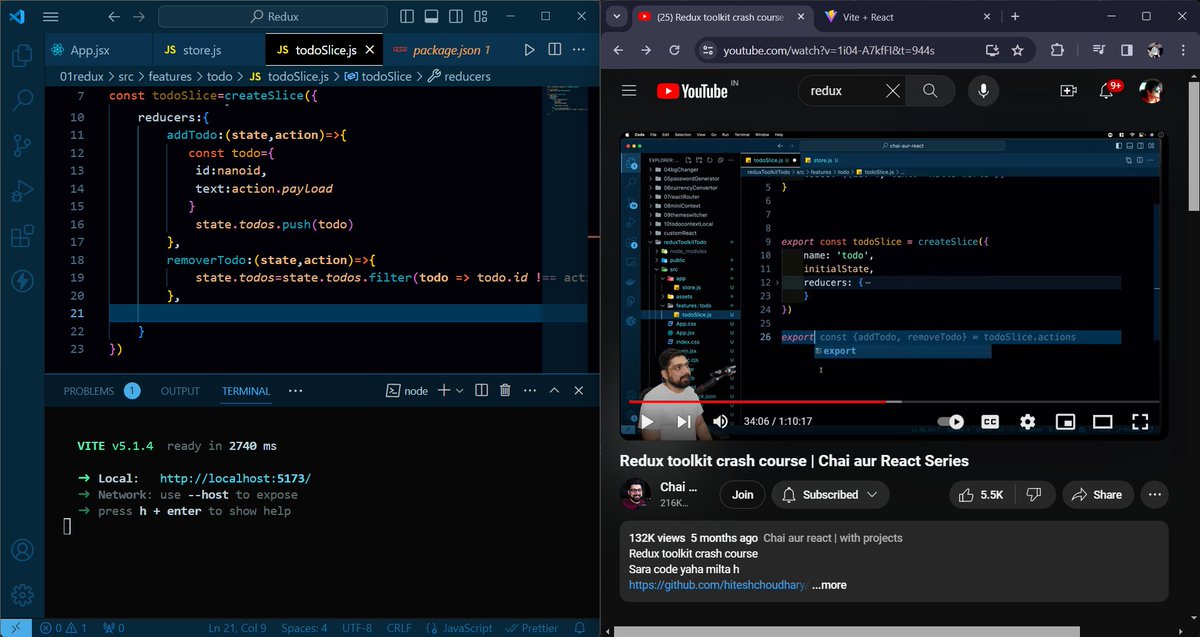Open VS Code Accounts icon
The image size is (1200, 637).
22,550
